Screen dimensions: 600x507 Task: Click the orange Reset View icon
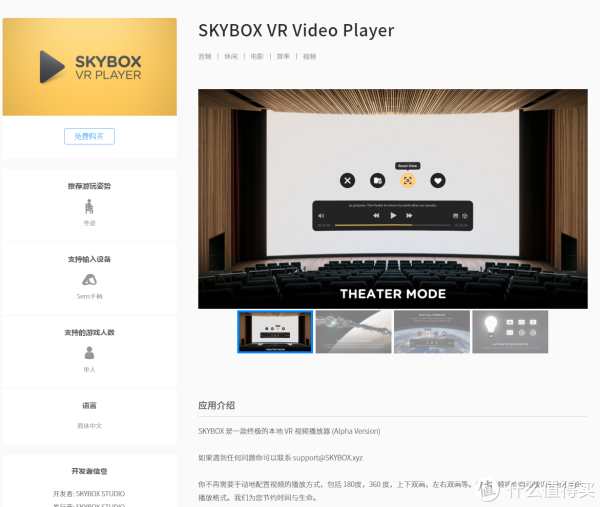(x=408, y=180)
